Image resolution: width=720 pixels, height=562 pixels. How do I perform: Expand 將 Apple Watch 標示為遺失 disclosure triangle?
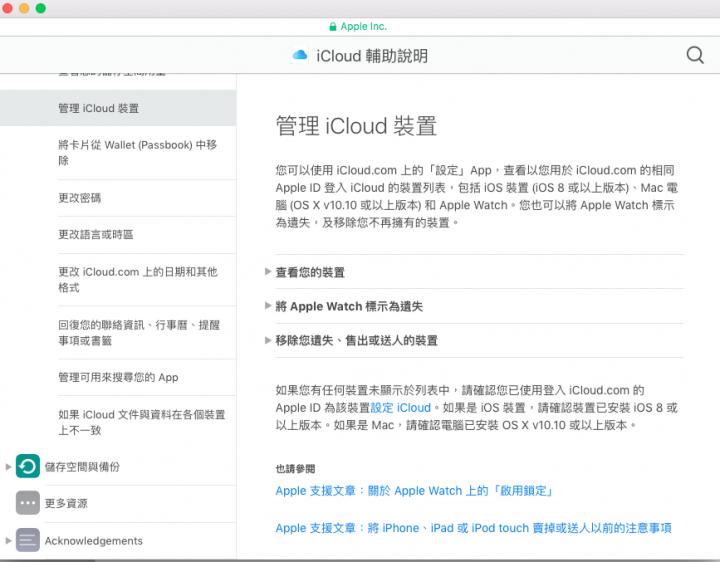pos(268,305)
